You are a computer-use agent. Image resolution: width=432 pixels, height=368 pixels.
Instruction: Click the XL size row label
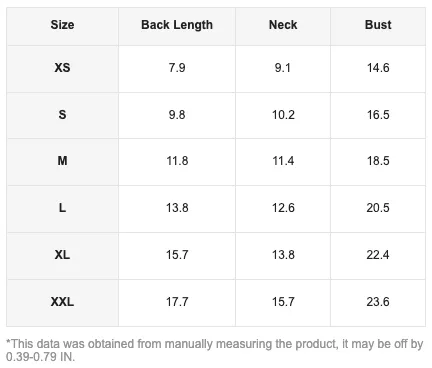click(x=62, y=255)
